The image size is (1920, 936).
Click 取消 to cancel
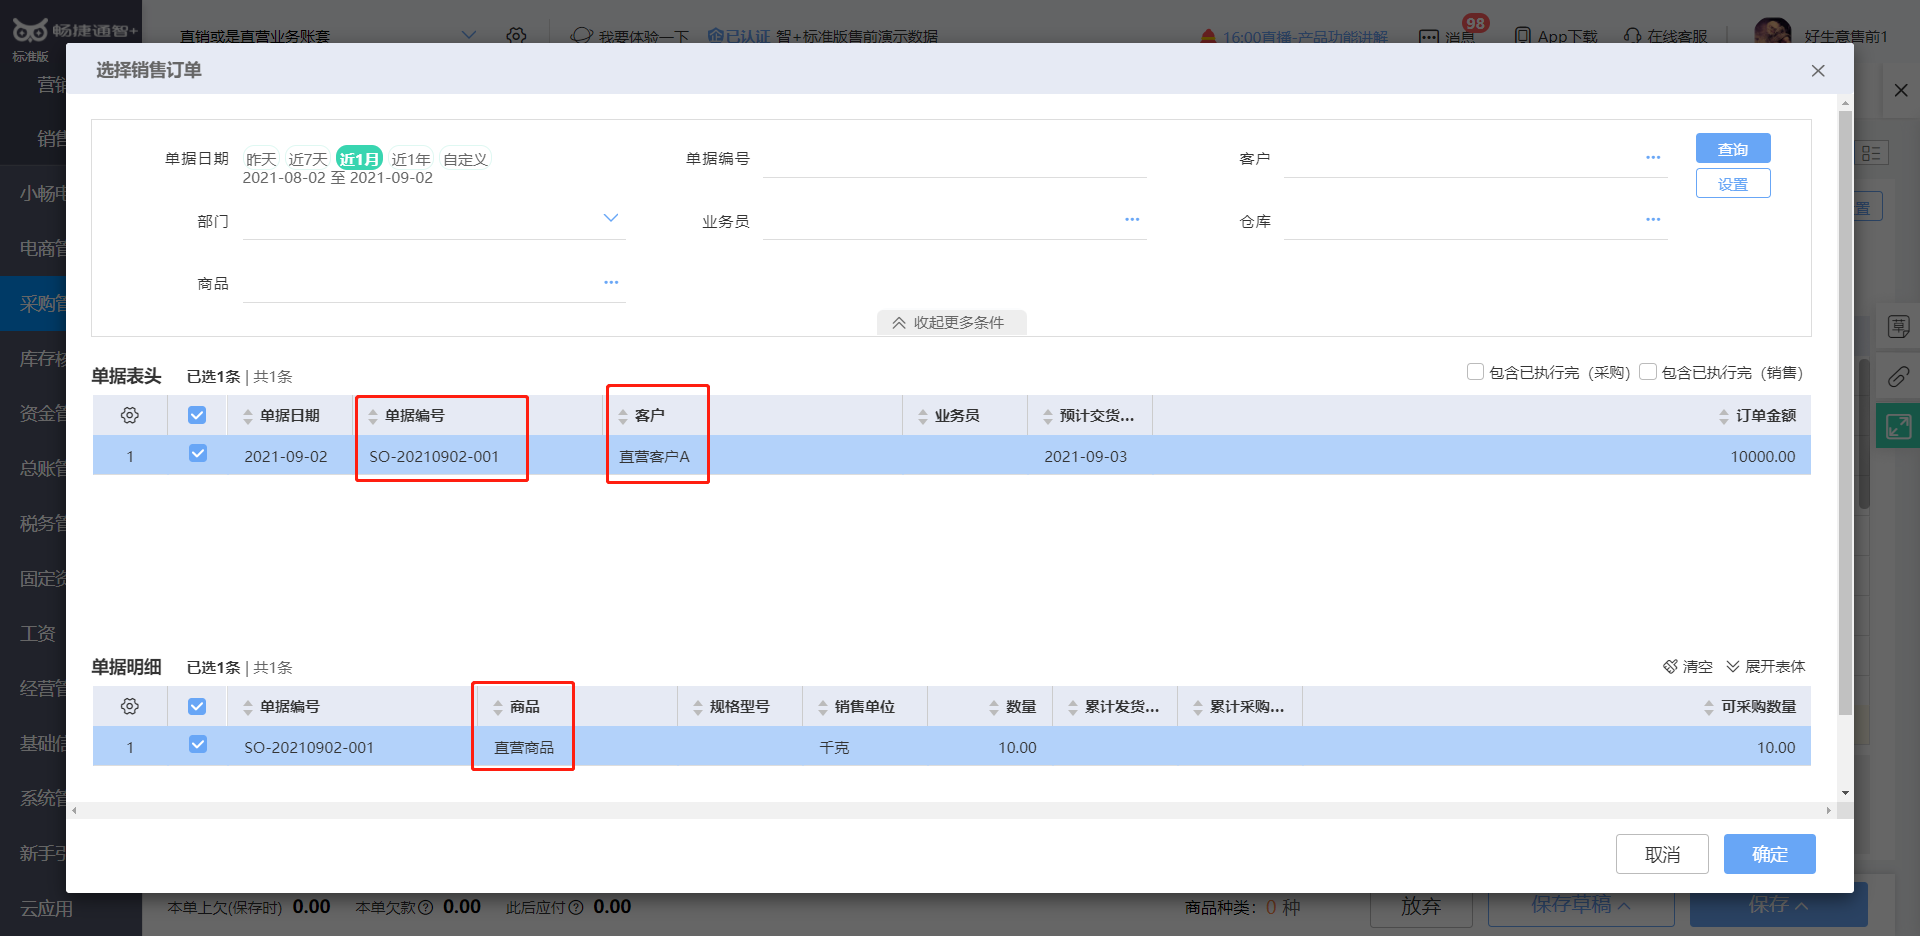tap(1662, 854)
